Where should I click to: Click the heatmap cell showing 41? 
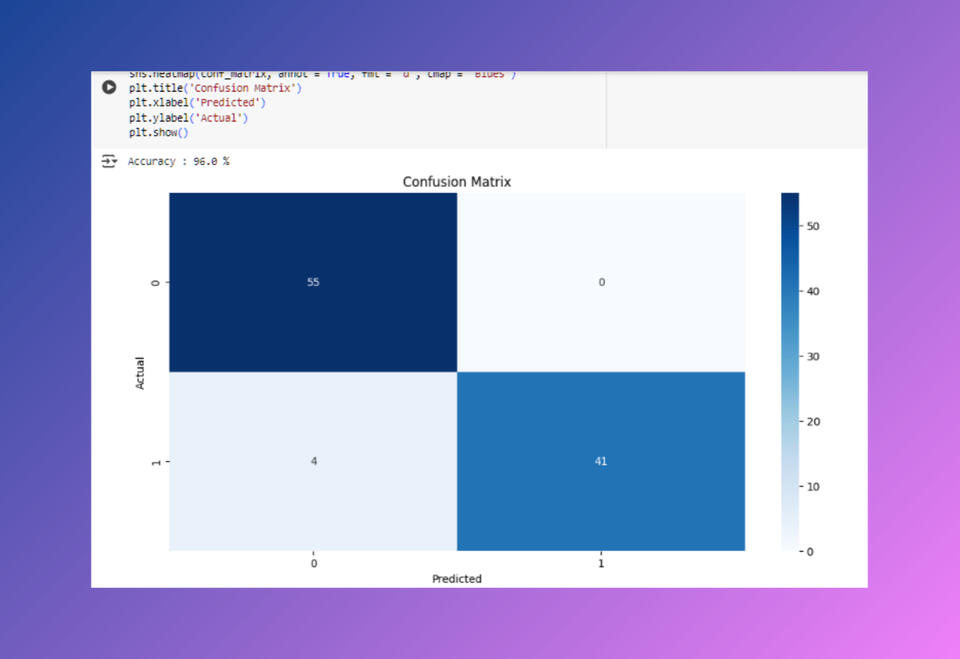(x=600, y=461)
